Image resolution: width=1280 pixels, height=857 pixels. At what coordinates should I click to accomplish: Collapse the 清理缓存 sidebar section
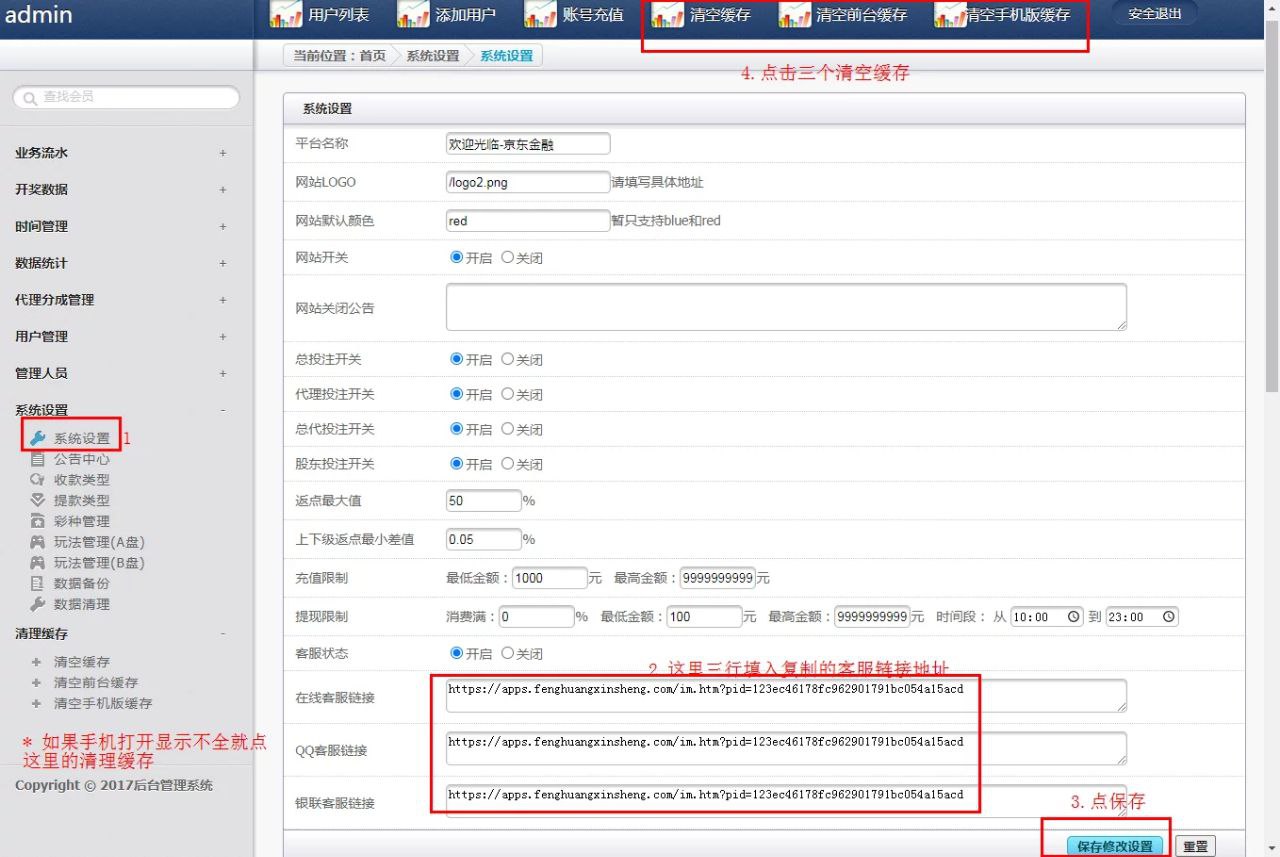[223, 634]
